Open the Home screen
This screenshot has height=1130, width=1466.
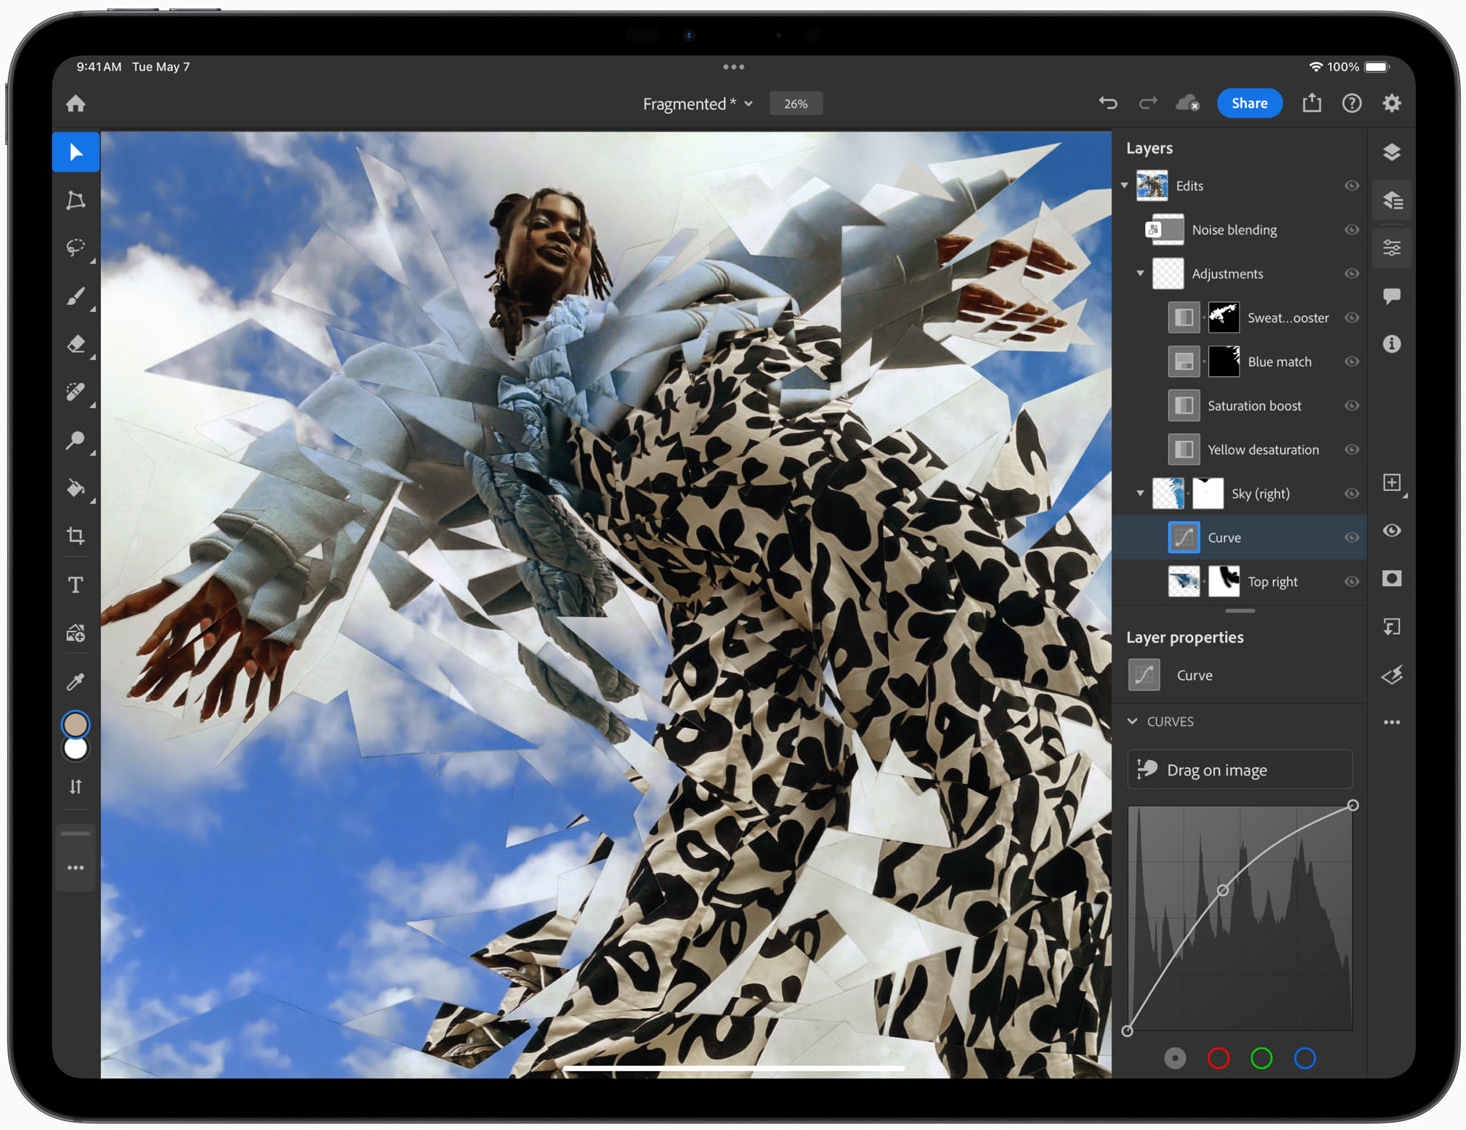click(x=76, y=103)
